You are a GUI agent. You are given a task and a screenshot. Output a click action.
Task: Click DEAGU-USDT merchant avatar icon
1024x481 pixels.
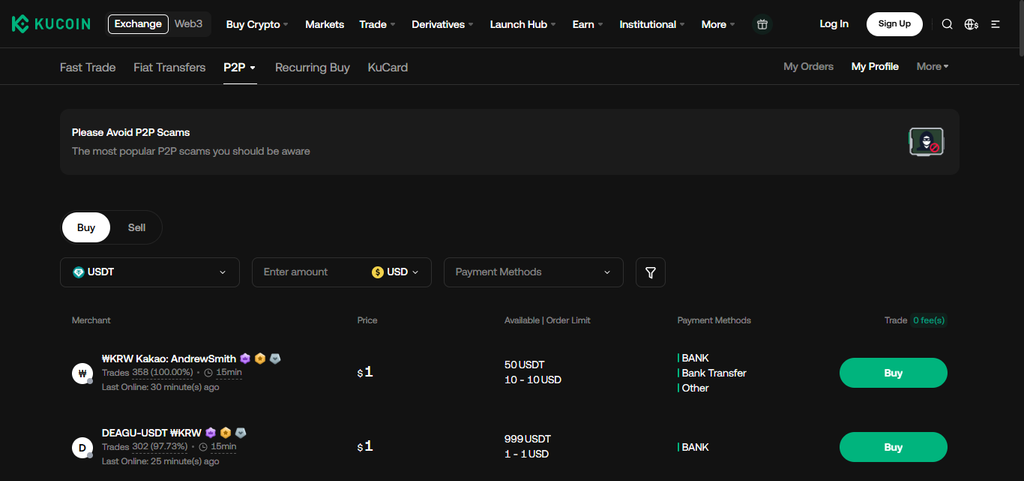tap(82, 448)
